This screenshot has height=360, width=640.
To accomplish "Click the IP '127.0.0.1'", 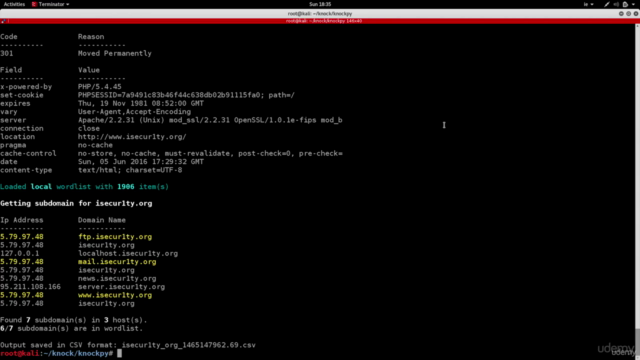I will (x=20, y=254).
